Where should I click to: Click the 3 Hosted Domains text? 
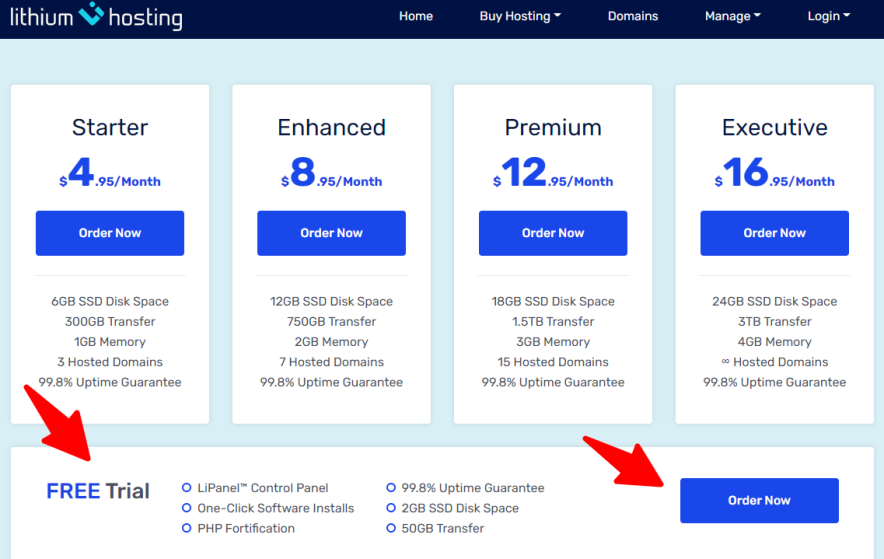(110, 362)
